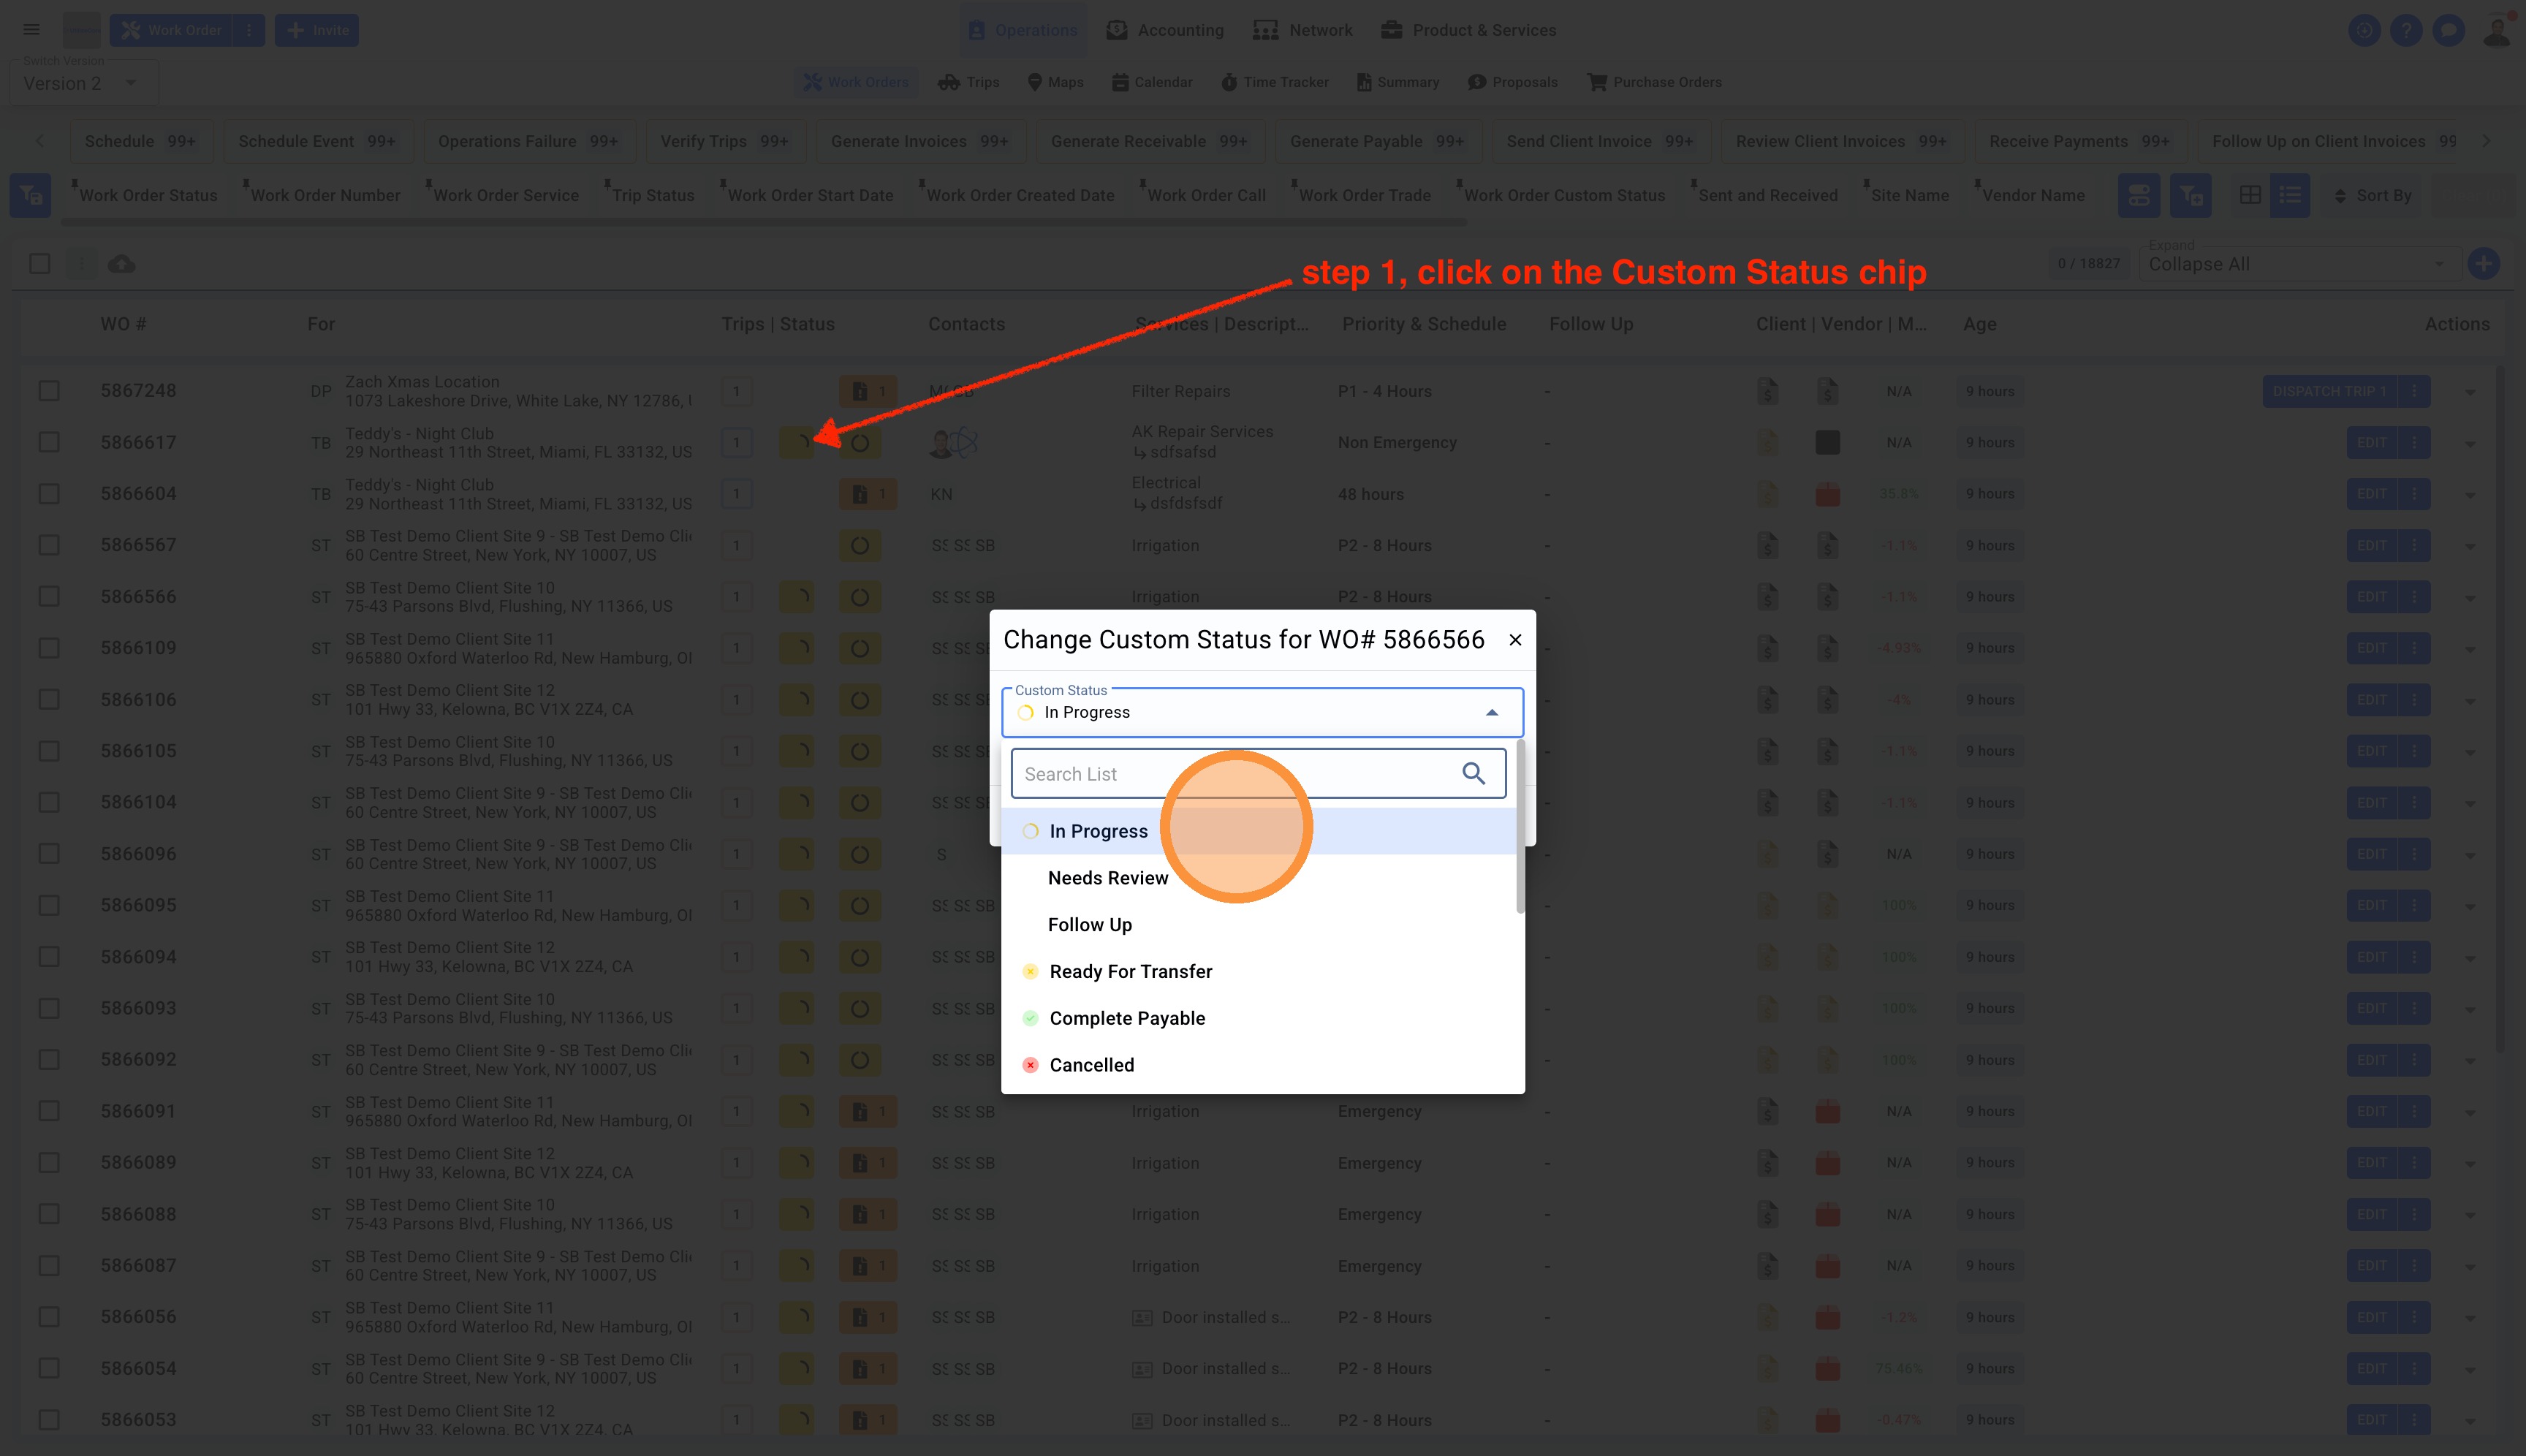Image resolution: width=2526 pixels, height=1456 pixels.
Task: Click the search magnifier icon in dropdown
Action: (1473, 773)
